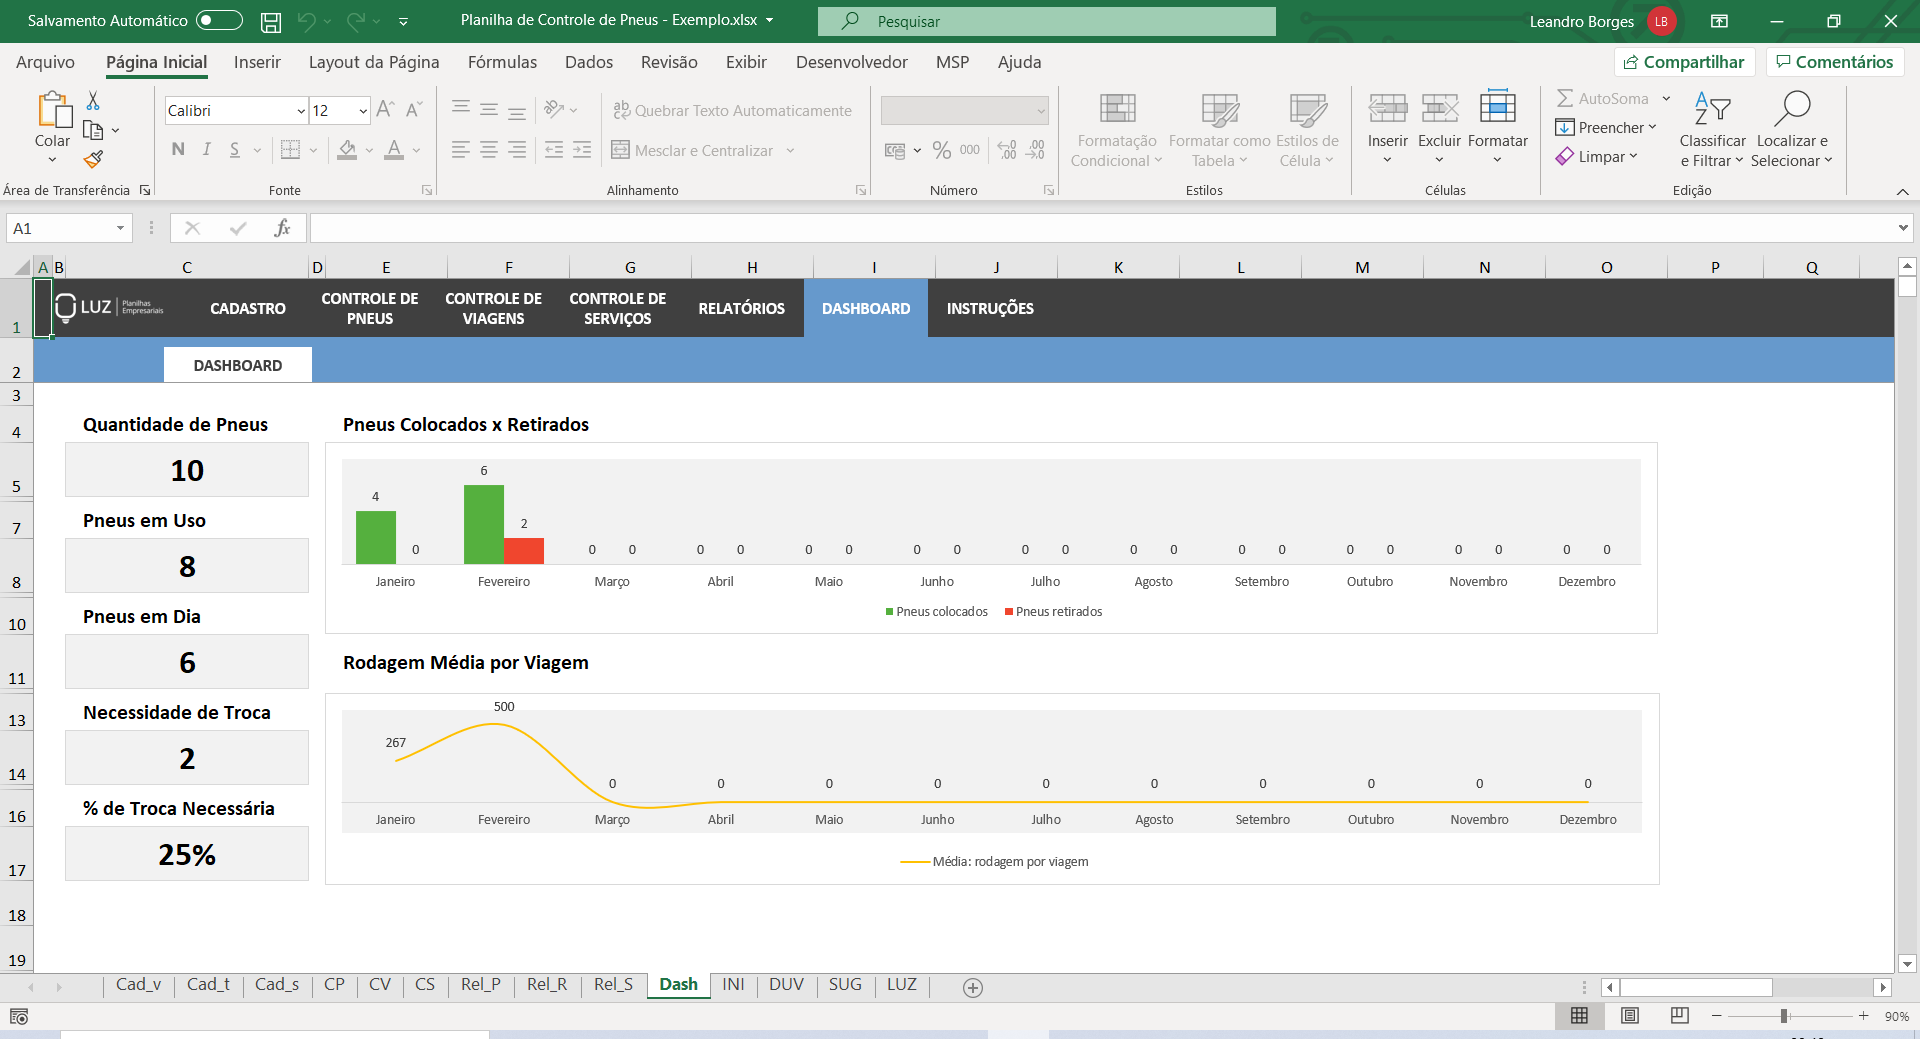Increase font size with the larger A icon

coord(386,110)
